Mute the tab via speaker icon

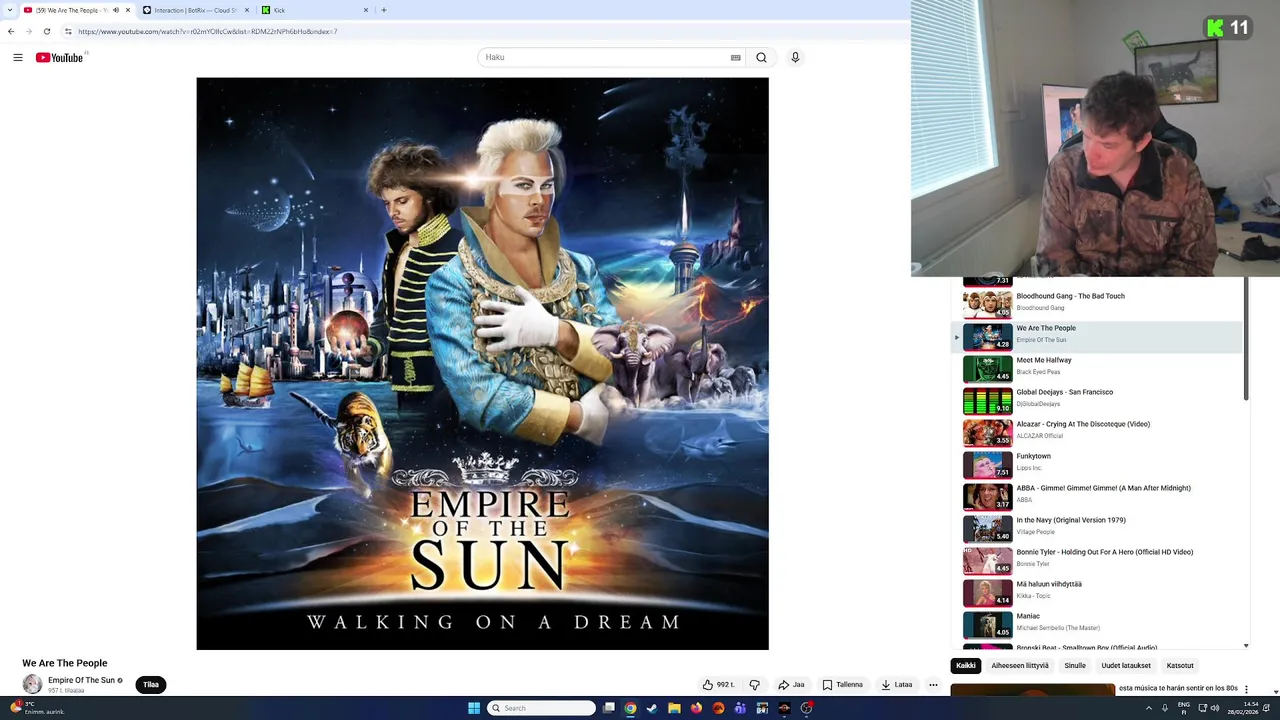[115, 10]
